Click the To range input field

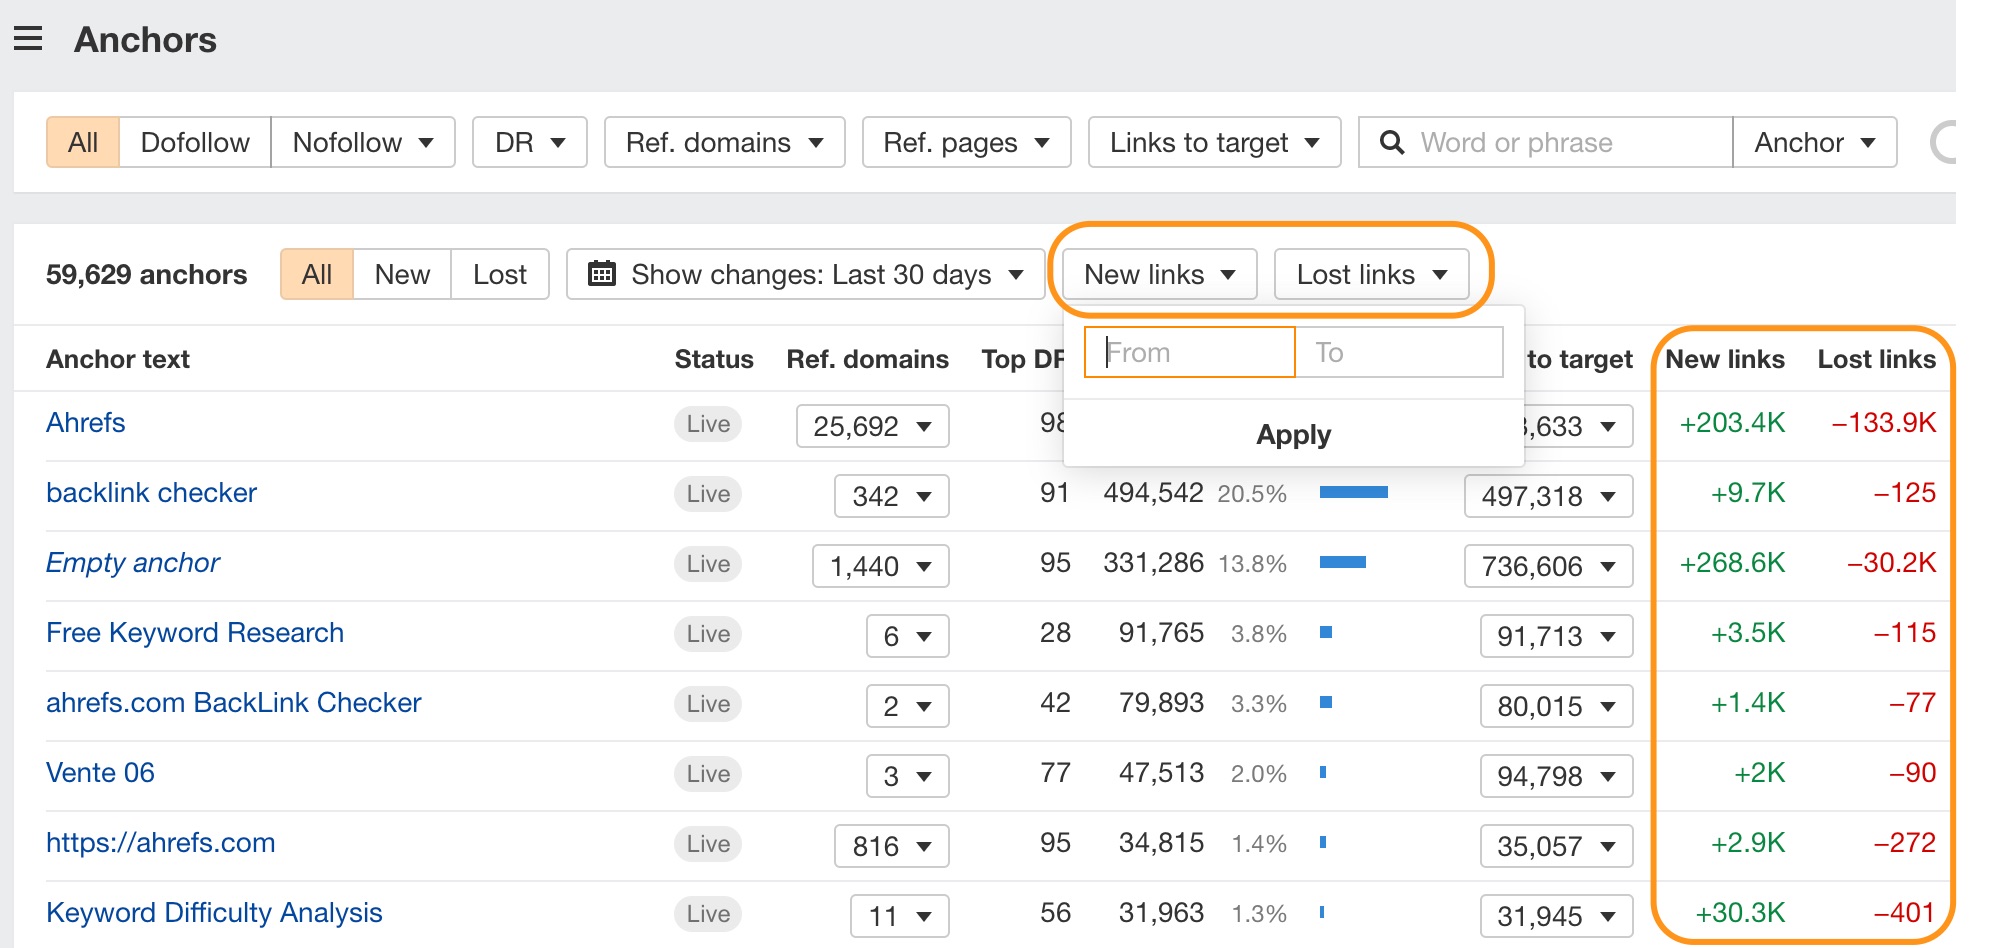[1398, 353]
